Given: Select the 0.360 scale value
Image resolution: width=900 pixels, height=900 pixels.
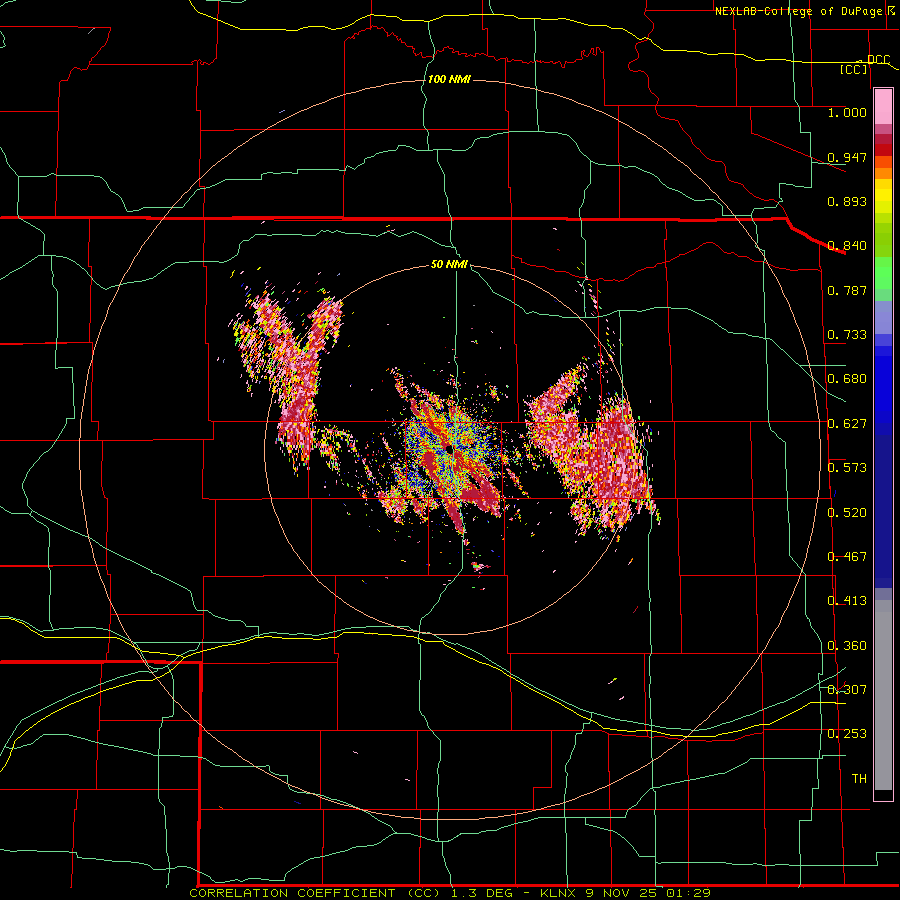Looking at the screenshot, I should click(x=847, y=646).
